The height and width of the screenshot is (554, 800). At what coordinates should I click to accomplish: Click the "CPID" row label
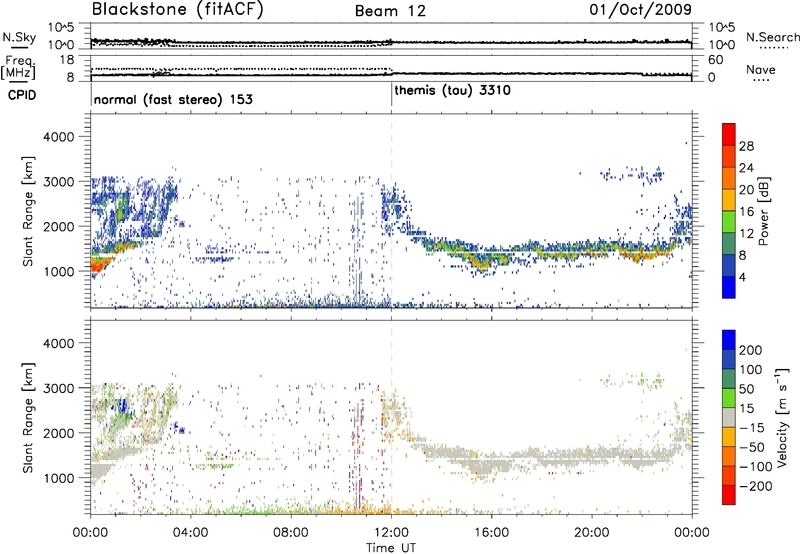[x=22, y=95]
